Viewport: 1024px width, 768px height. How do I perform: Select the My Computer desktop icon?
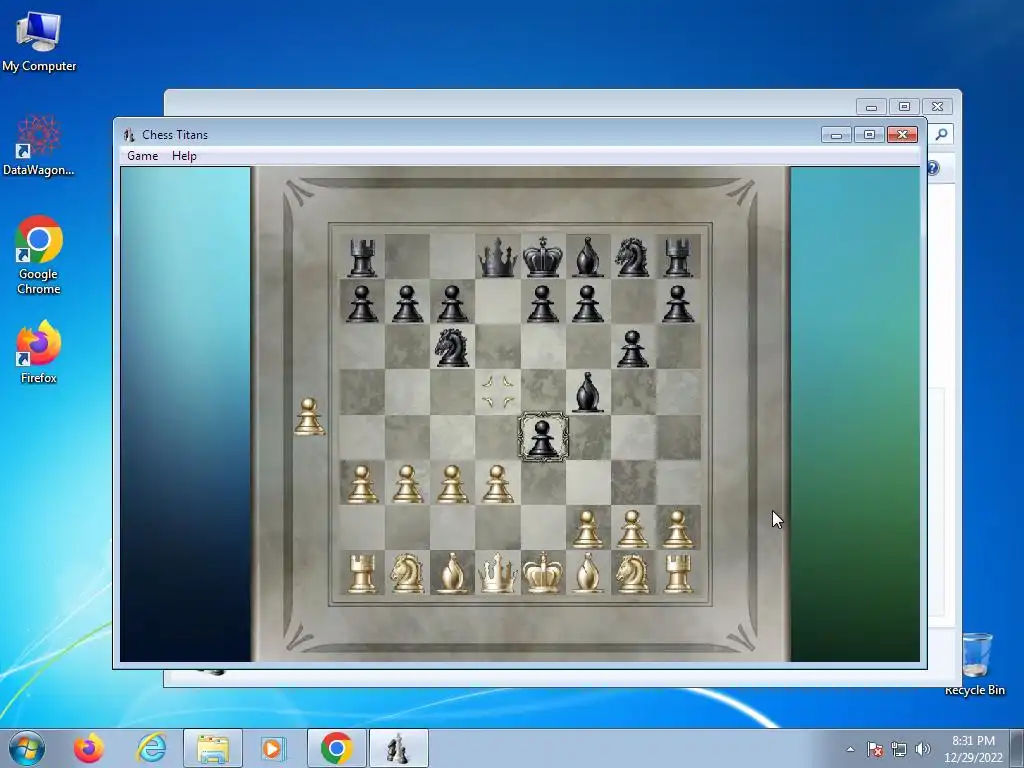tap(39, 41)
